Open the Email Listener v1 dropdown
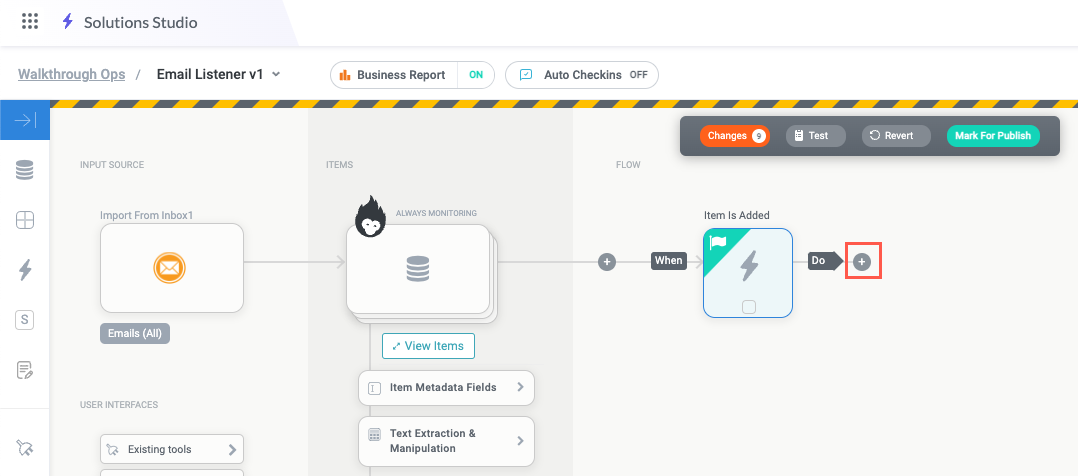 pos(276,74)
